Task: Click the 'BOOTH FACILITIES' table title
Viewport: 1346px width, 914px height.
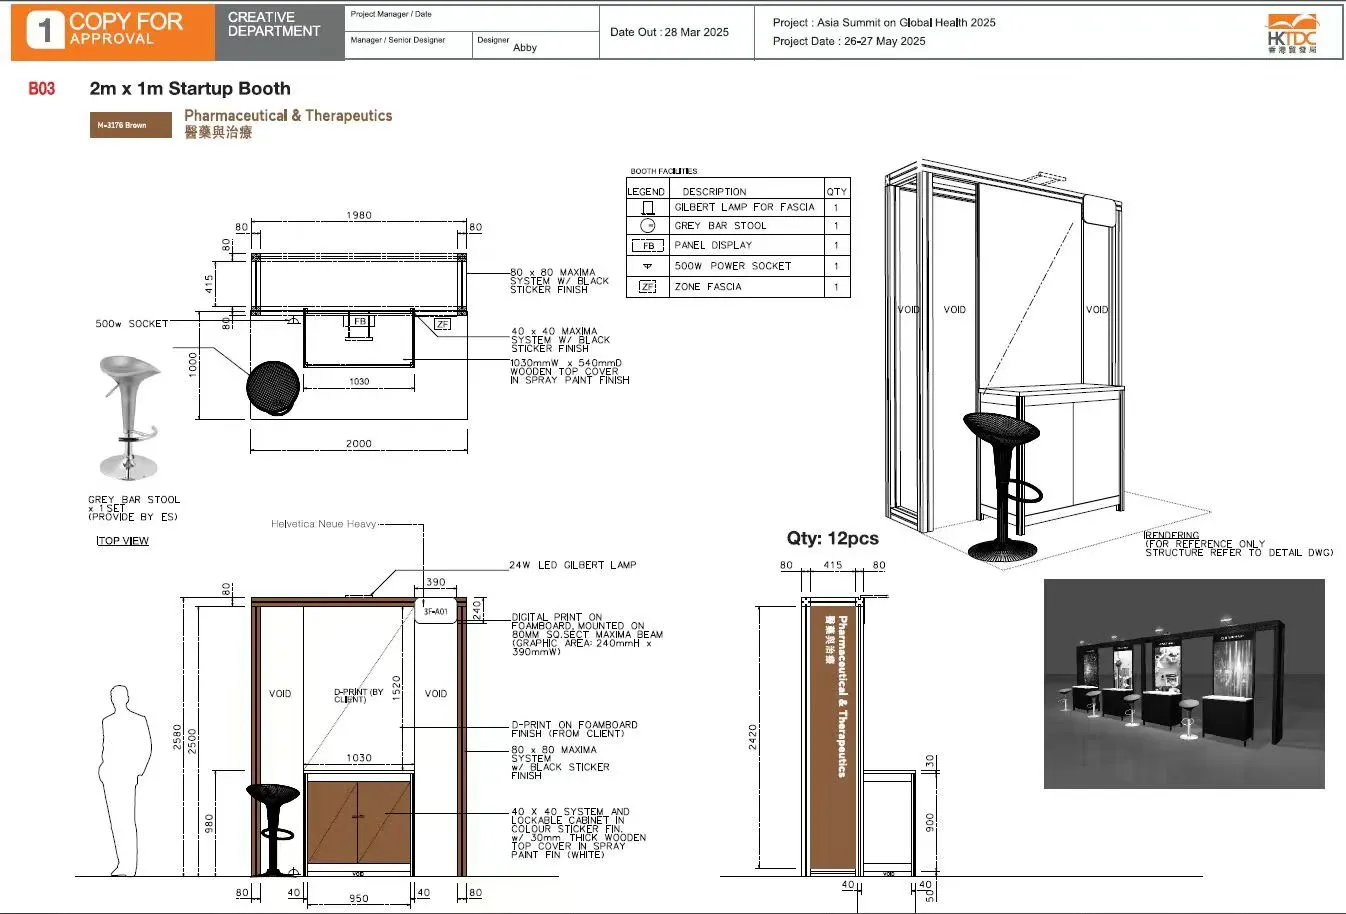Action: (x=664, y=171)
